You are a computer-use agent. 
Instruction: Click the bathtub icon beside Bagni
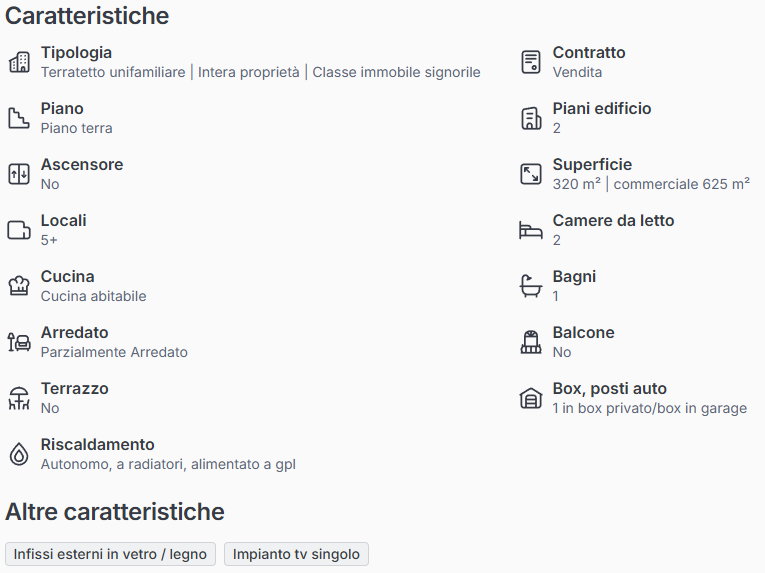(531, 286)
